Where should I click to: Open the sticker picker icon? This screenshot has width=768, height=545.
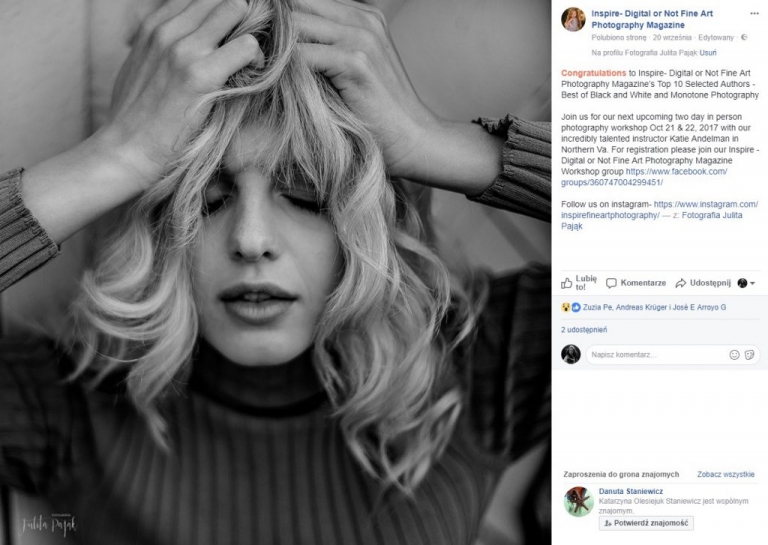coord(749,355)
